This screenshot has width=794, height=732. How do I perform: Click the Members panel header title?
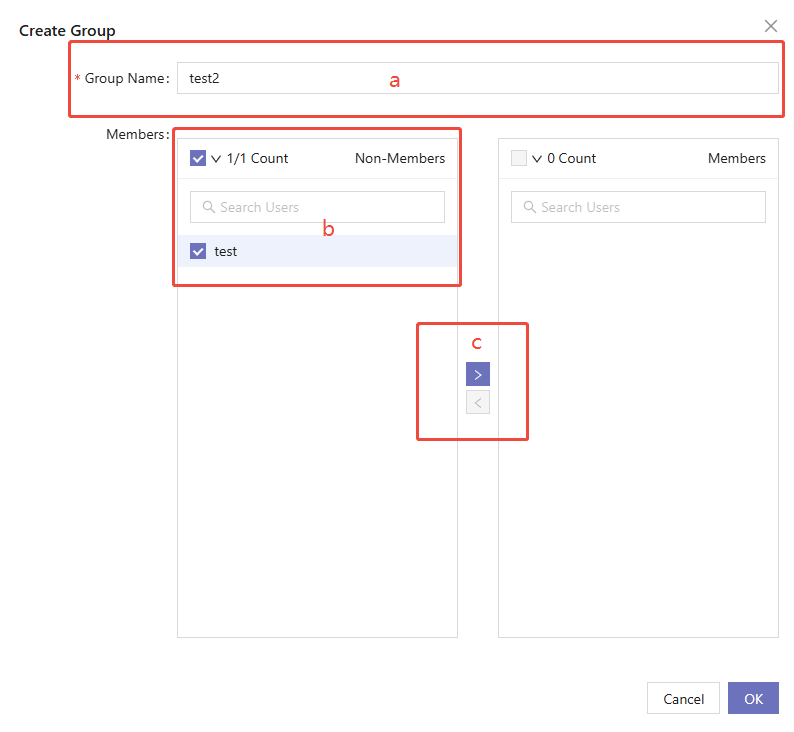coord(736,158)
